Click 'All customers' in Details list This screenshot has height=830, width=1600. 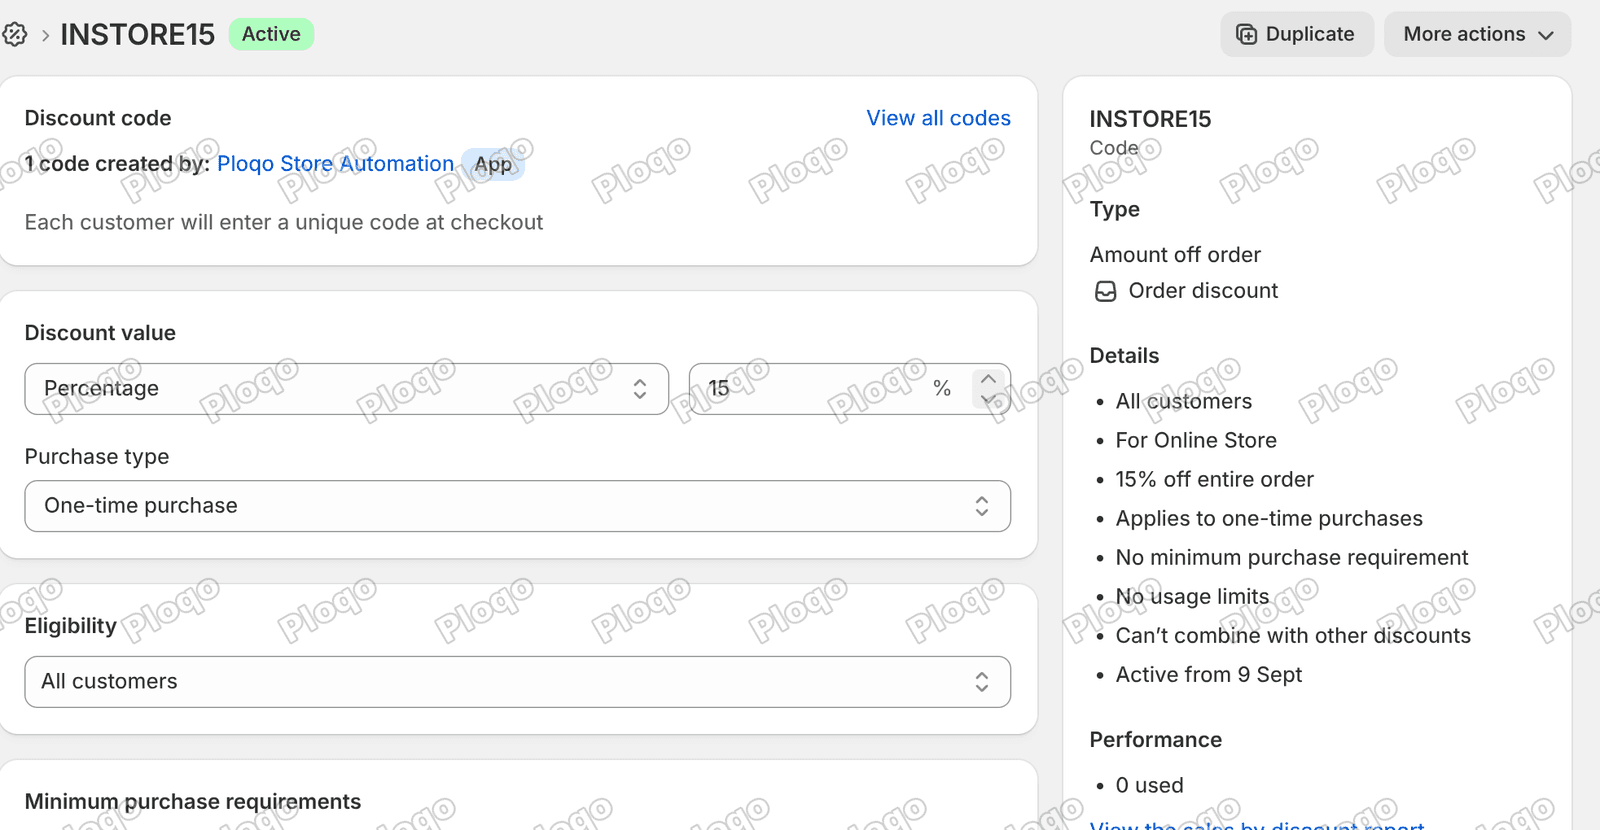coord(1184,401)
